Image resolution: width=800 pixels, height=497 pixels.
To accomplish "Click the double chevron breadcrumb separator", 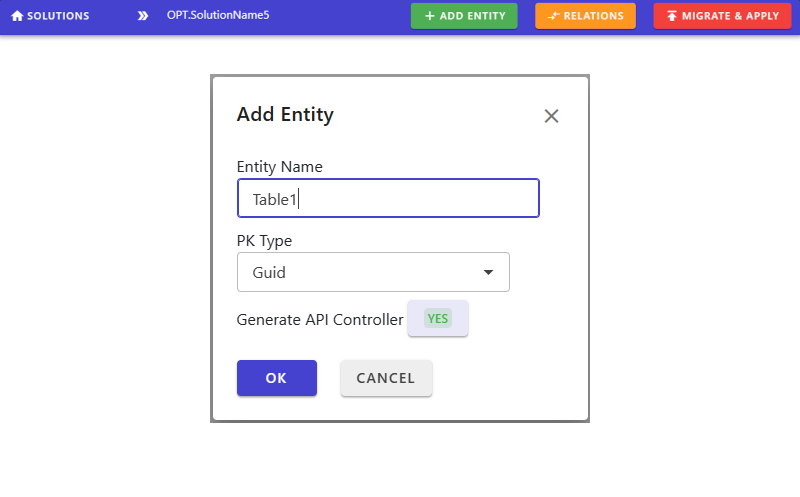I will click(143, 16).
